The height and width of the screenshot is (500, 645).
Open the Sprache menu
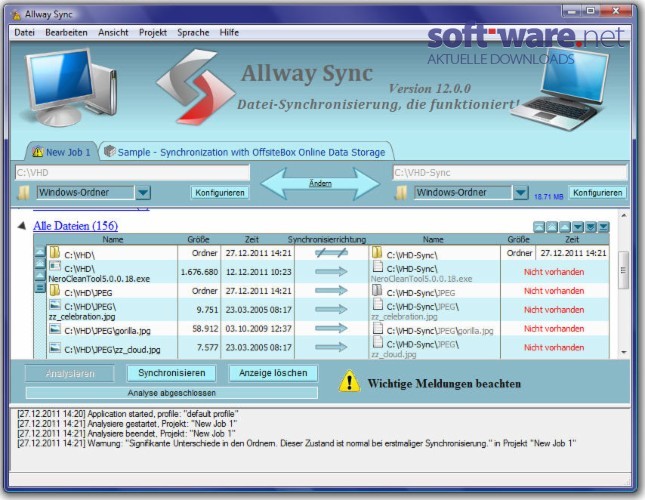(x=193, y=32)
